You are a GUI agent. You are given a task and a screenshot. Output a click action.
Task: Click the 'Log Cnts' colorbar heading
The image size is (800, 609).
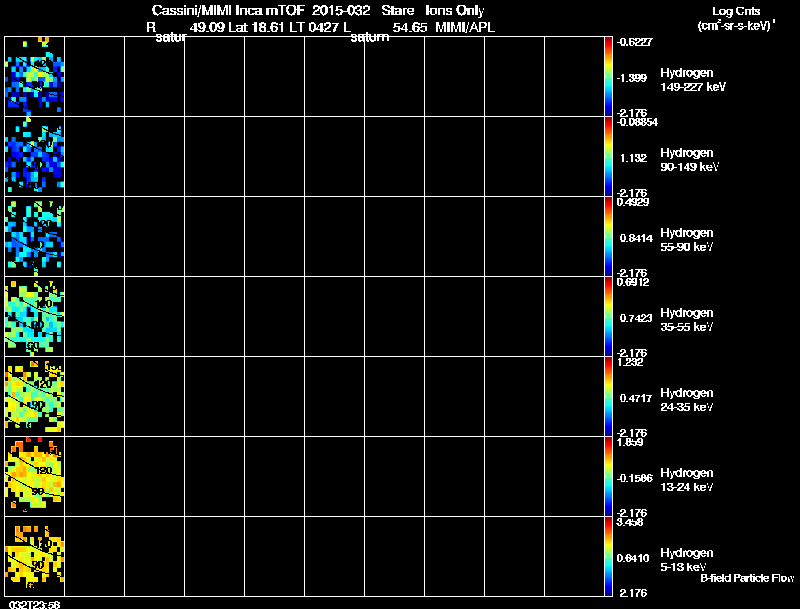(x=736, y=11)
